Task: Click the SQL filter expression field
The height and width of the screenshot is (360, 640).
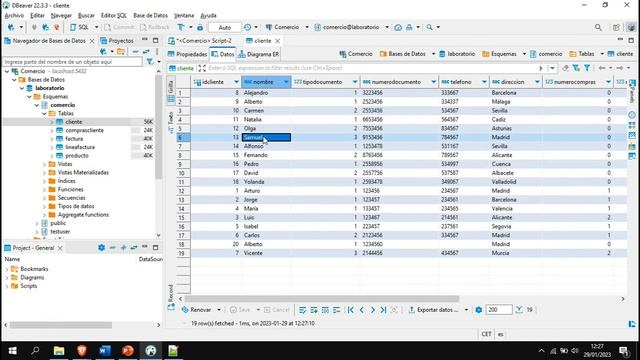Action: [x=371, y=68]
